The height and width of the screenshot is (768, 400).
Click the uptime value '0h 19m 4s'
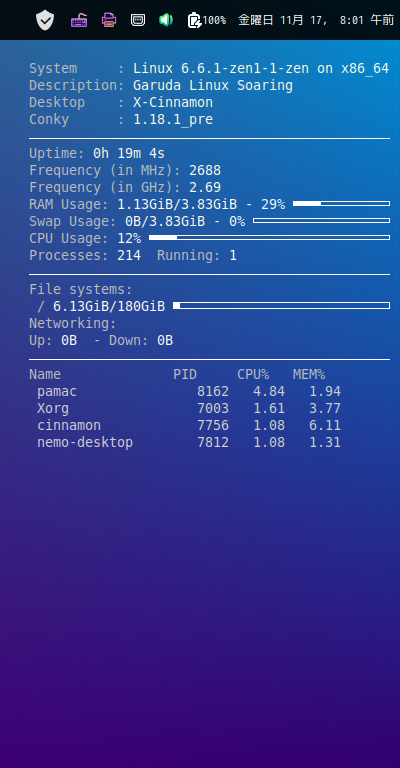(129, 154)
